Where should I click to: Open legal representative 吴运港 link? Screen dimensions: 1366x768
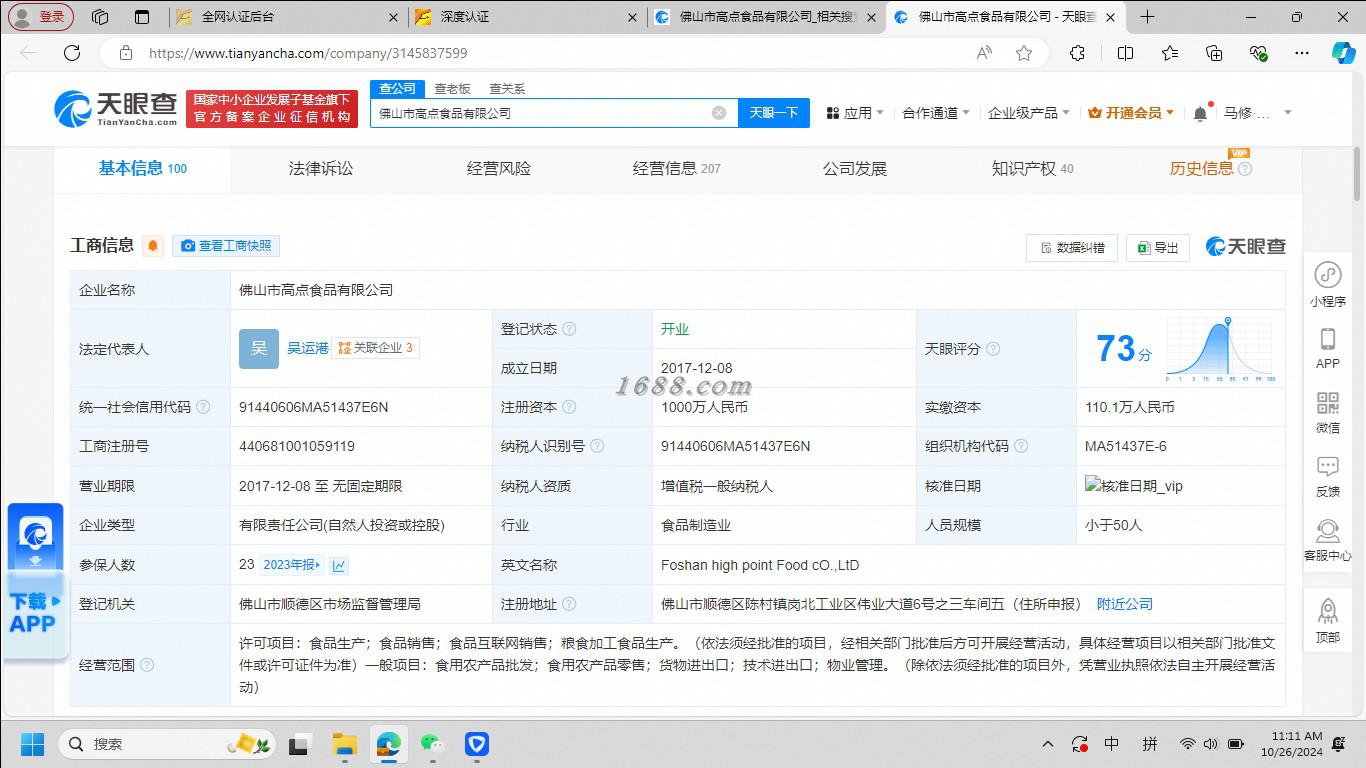pos(308,348)
